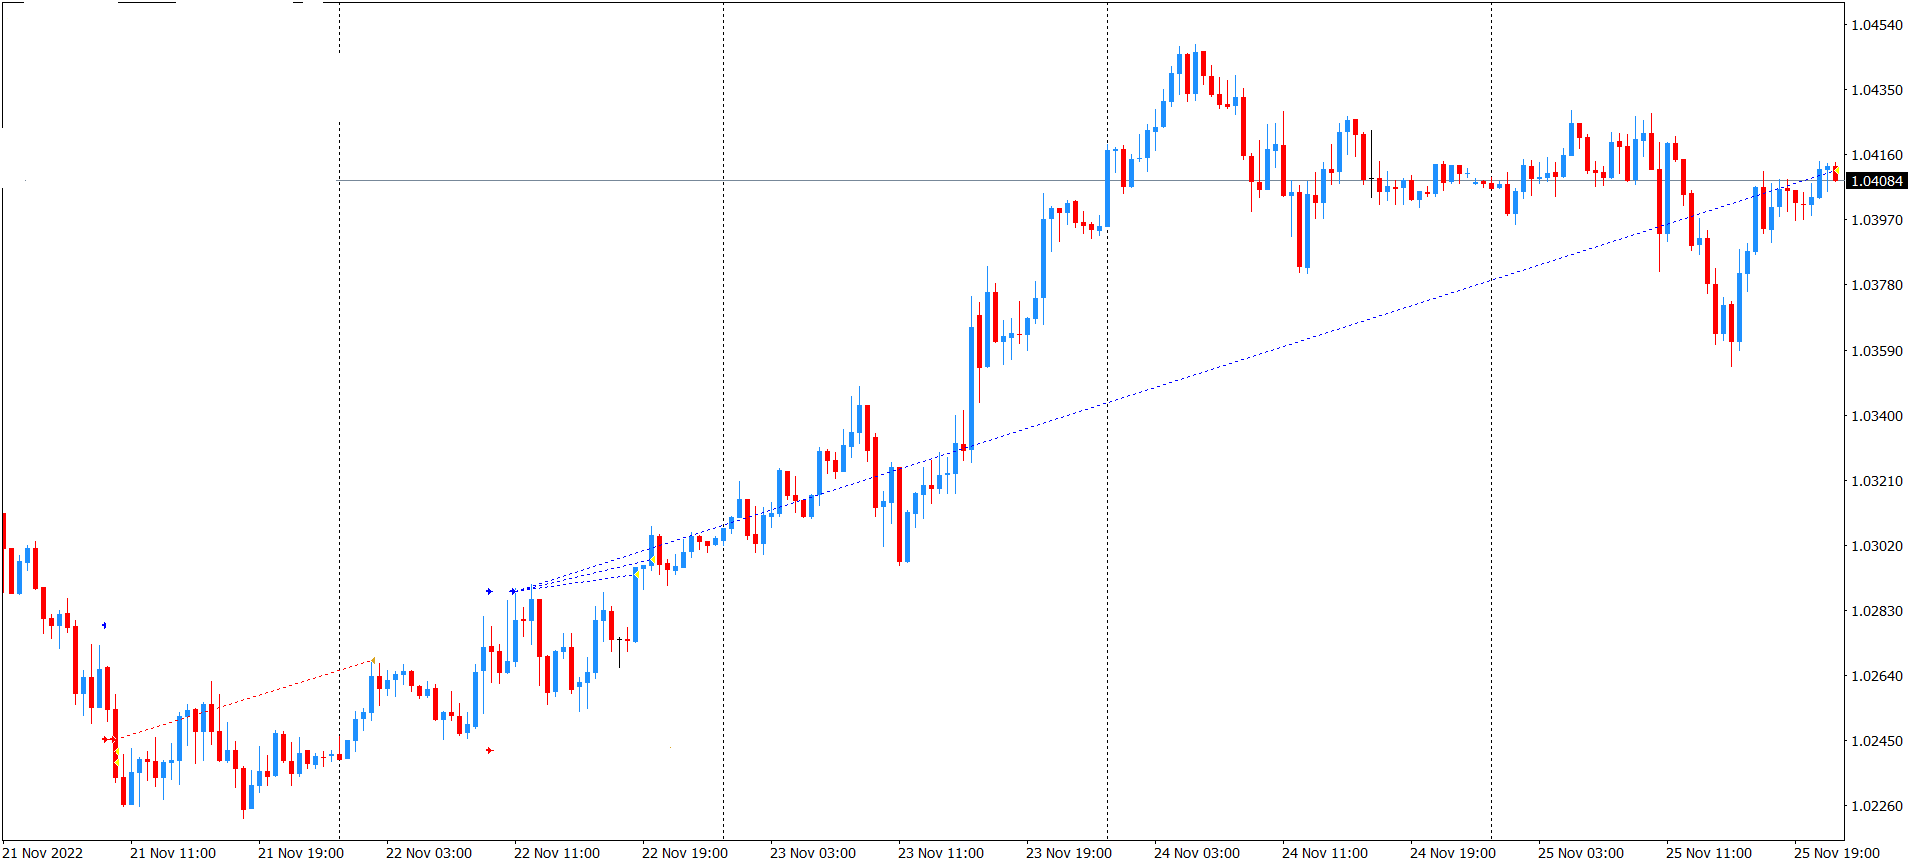Click the 22 Nov 11:00 time label

click(557, 853)
